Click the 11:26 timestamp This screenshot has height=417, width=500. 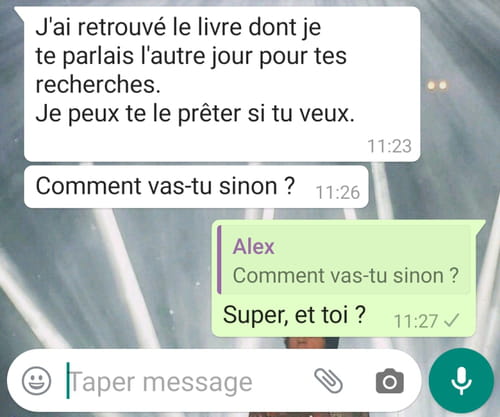[x=338, y=192]
